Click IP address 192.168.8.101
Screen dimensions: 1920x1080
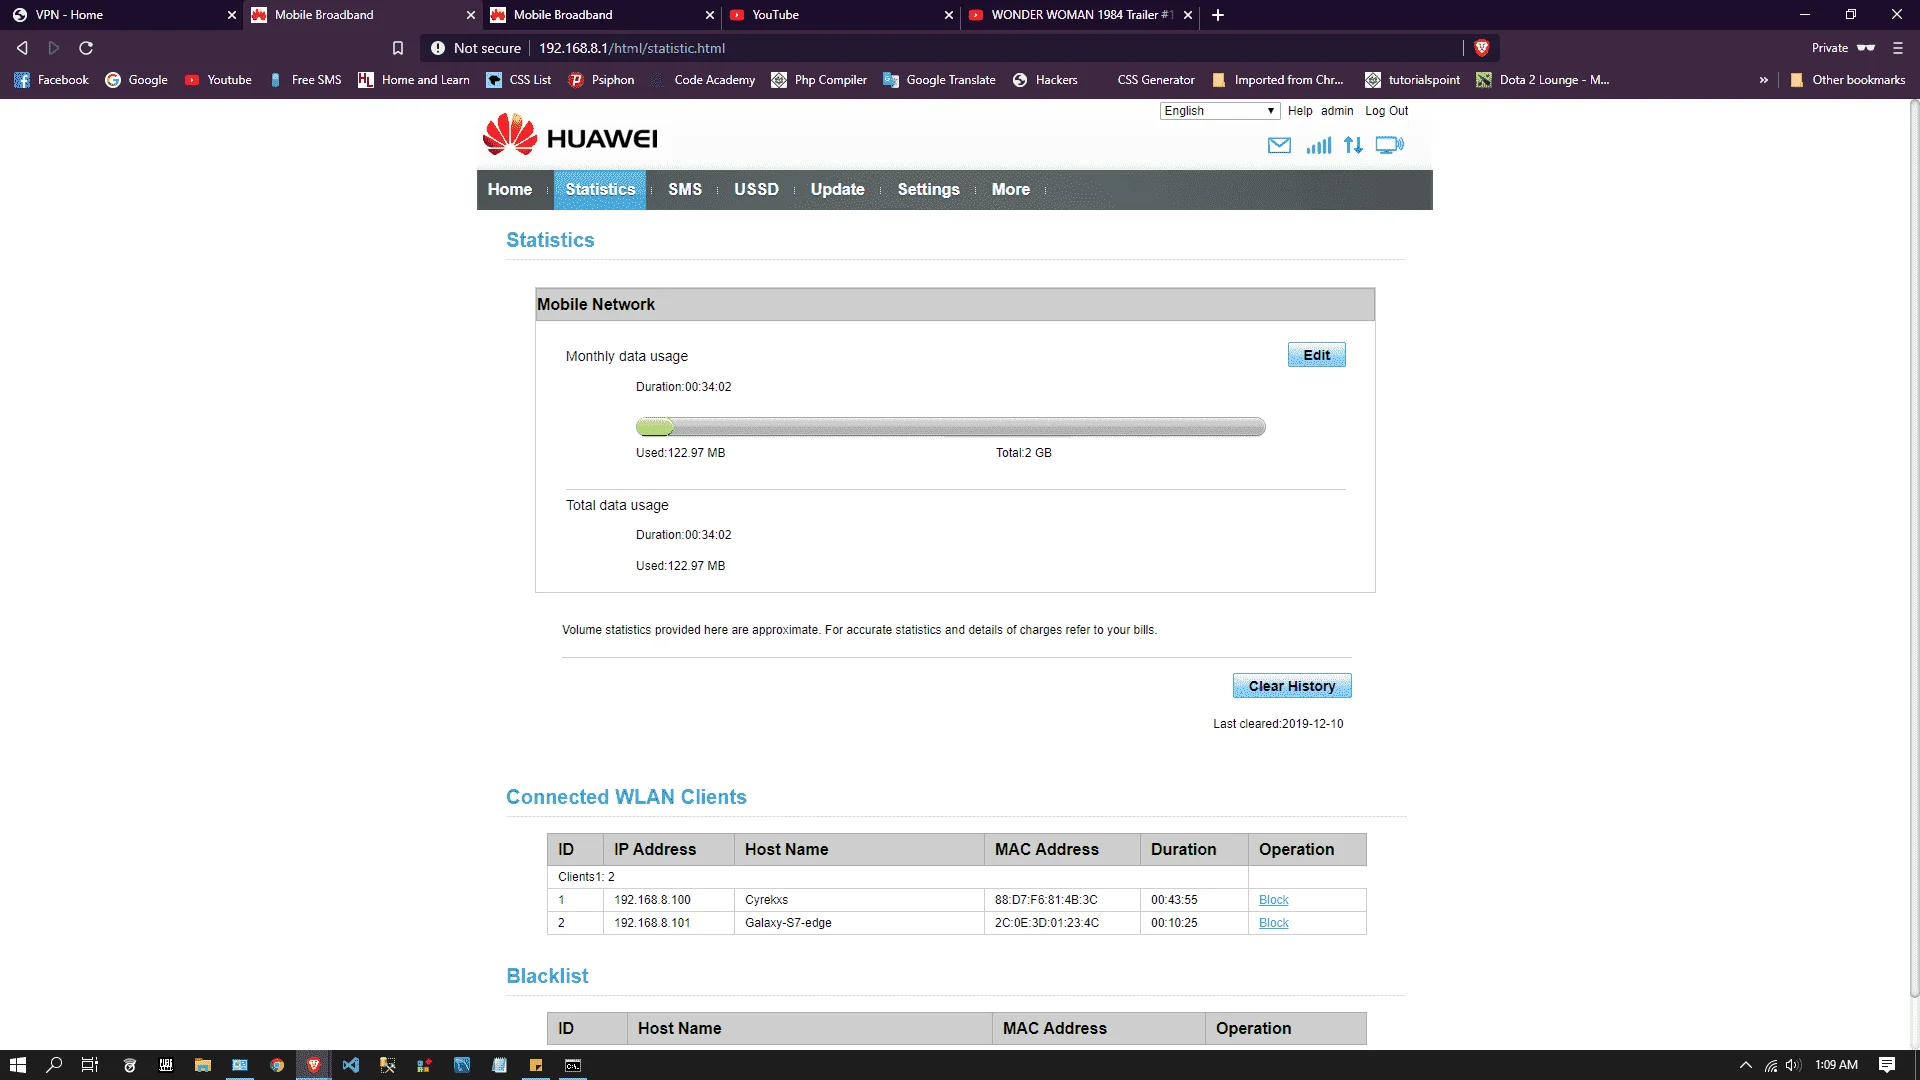(x=652, y=923)
